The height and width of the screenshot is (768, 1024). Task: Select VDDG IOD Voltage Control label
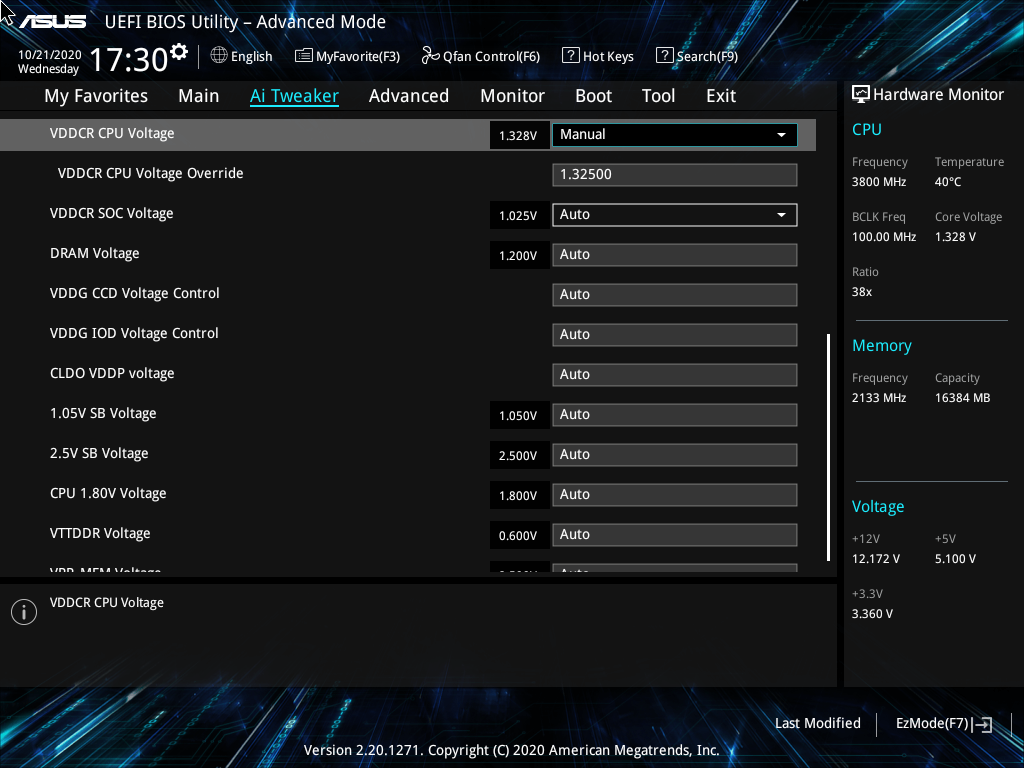pyautogui.click(x=134, y=333)
